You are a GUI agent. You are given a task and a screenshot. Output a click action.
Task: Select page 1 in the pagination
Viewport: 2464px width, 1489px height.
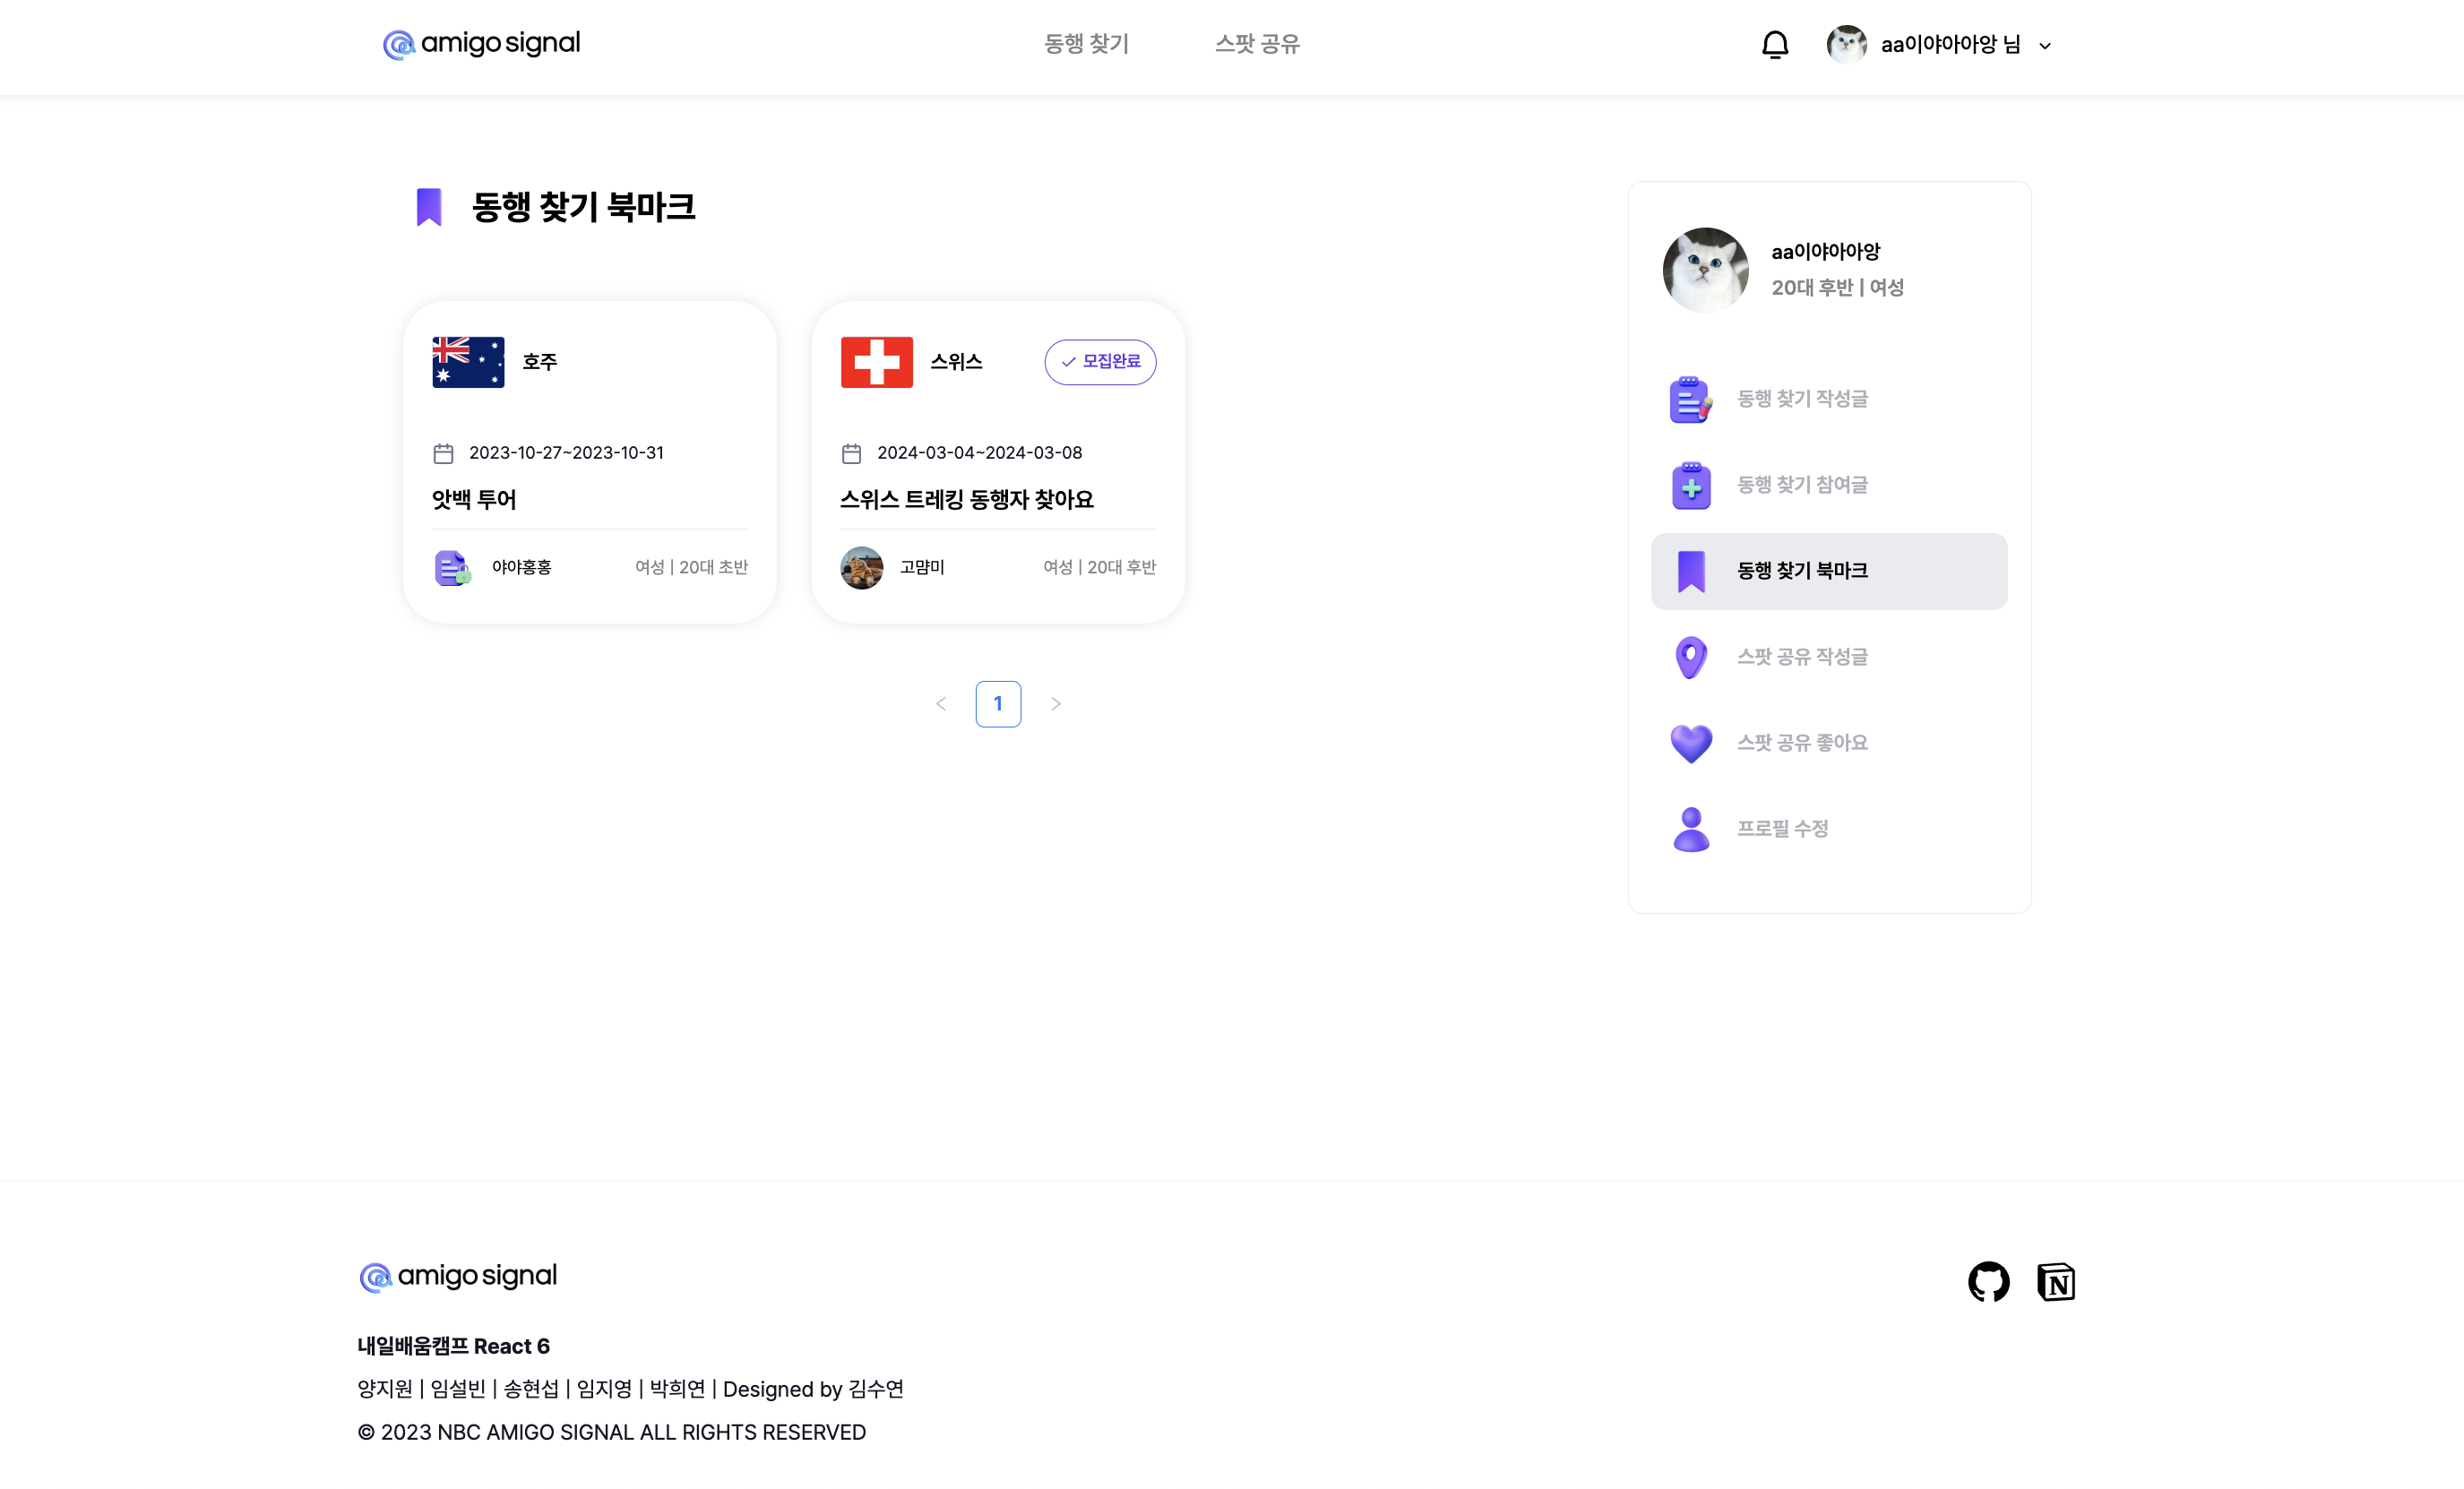click(998, 703)
